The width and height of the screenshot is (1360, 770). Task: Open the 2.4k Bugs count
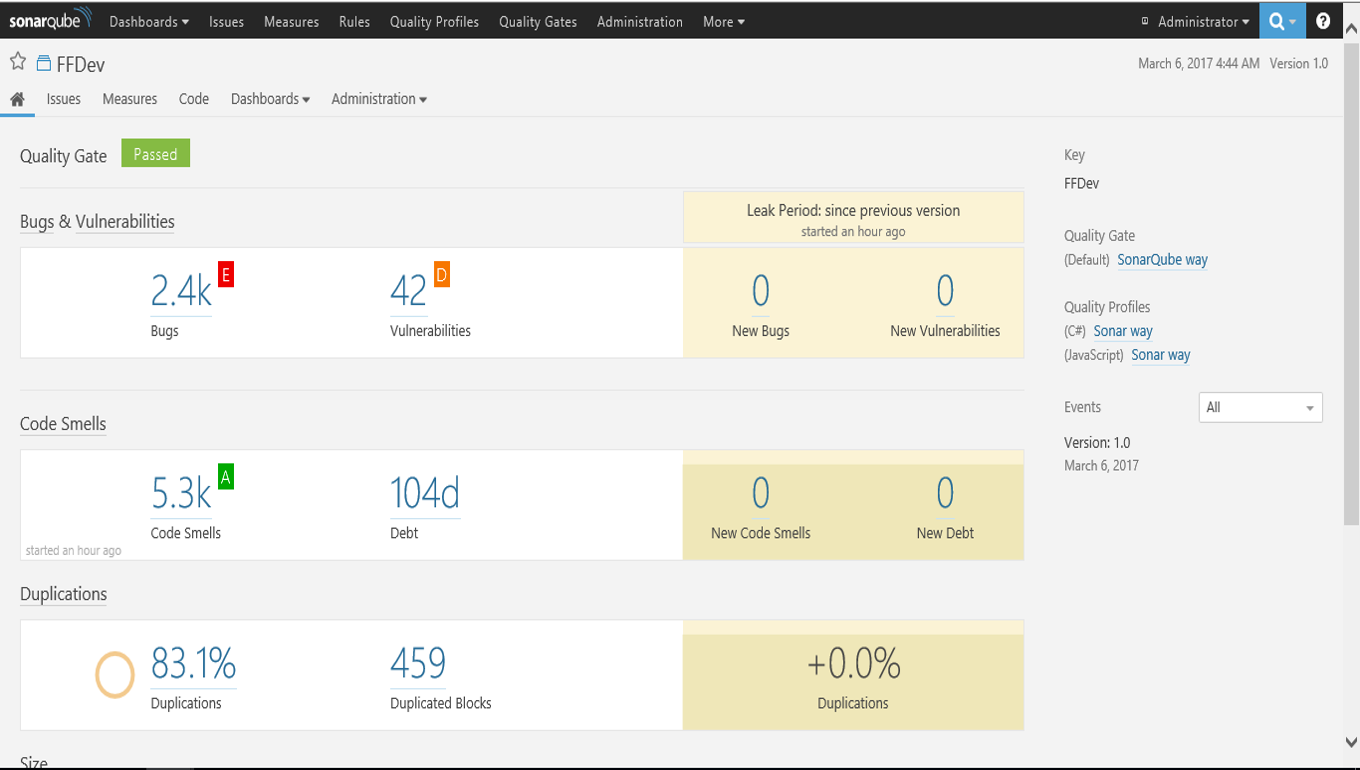181,291
